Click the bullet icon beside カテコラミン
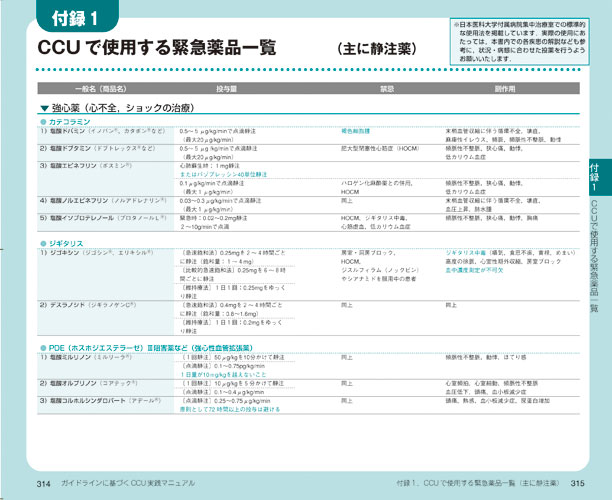Screen dimensions: 612x500 [x=44, y=122]
